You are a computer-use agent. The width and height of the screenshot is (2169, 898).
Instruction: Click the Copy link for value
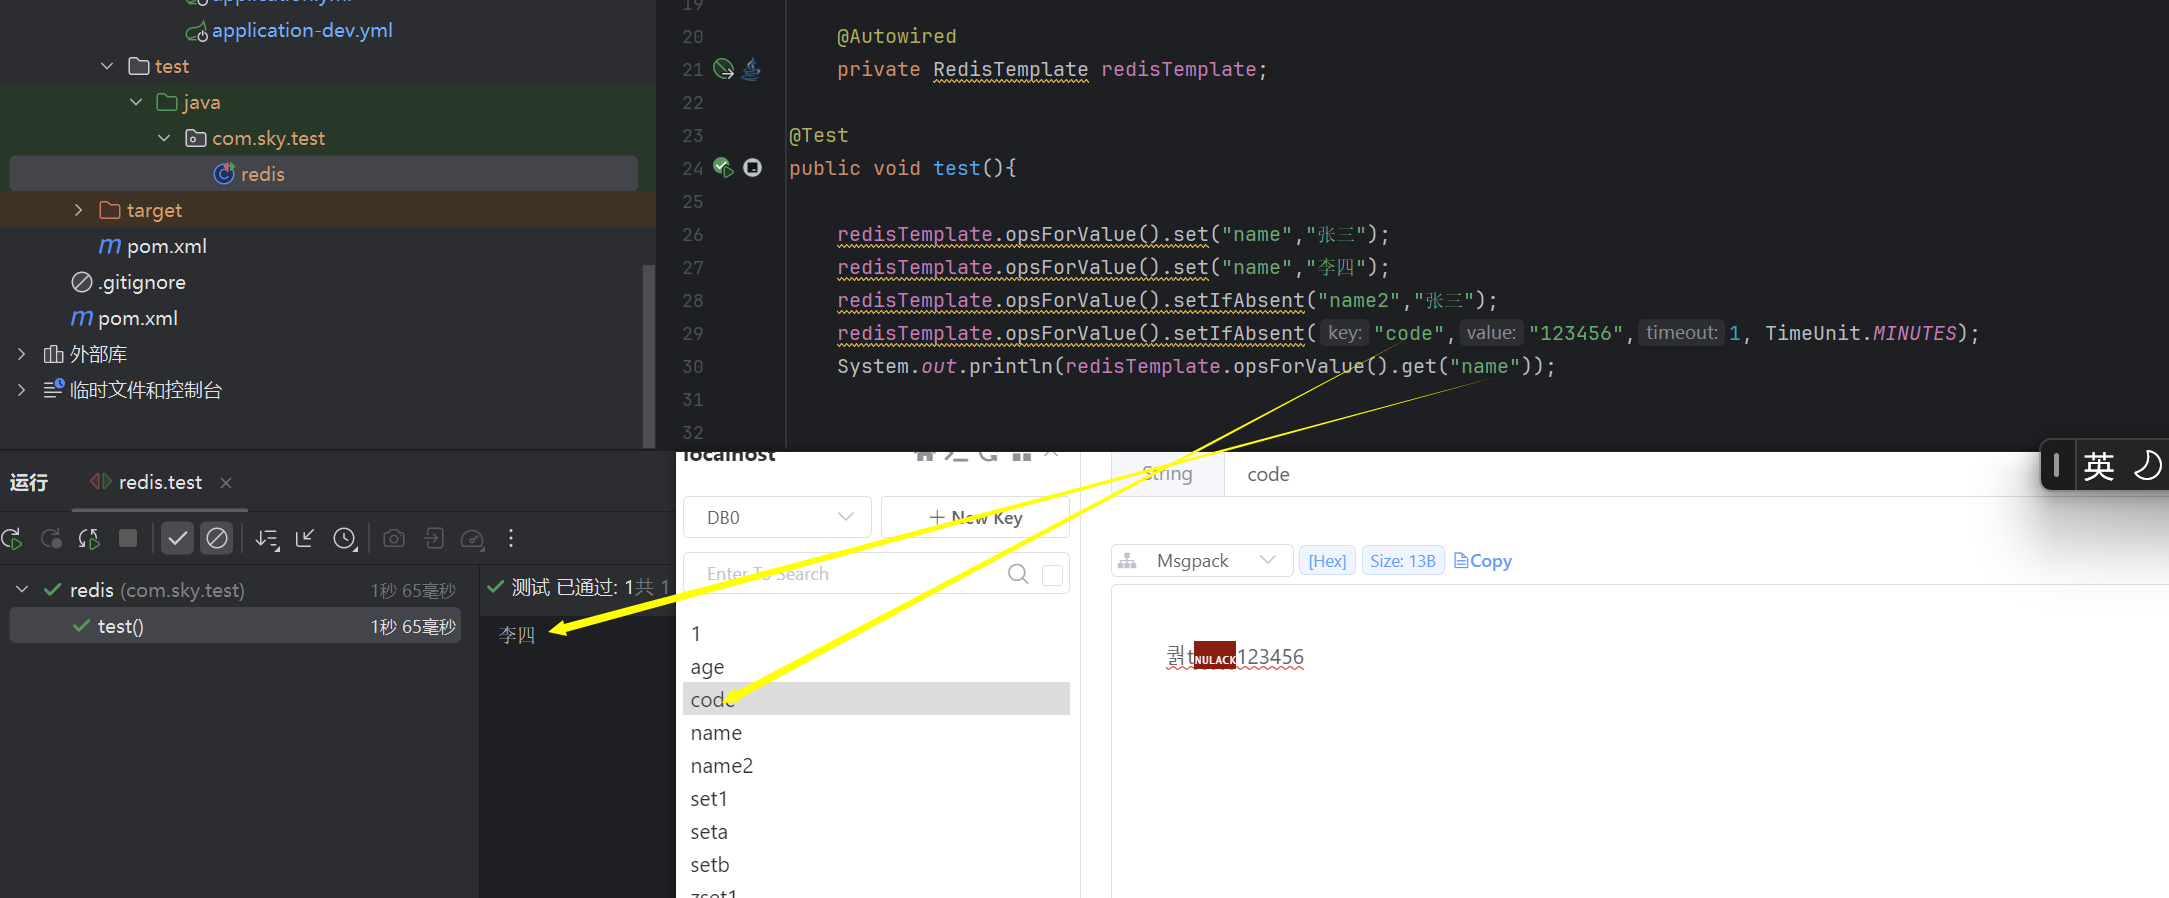pyautogui.click(x=1483, y=561)
